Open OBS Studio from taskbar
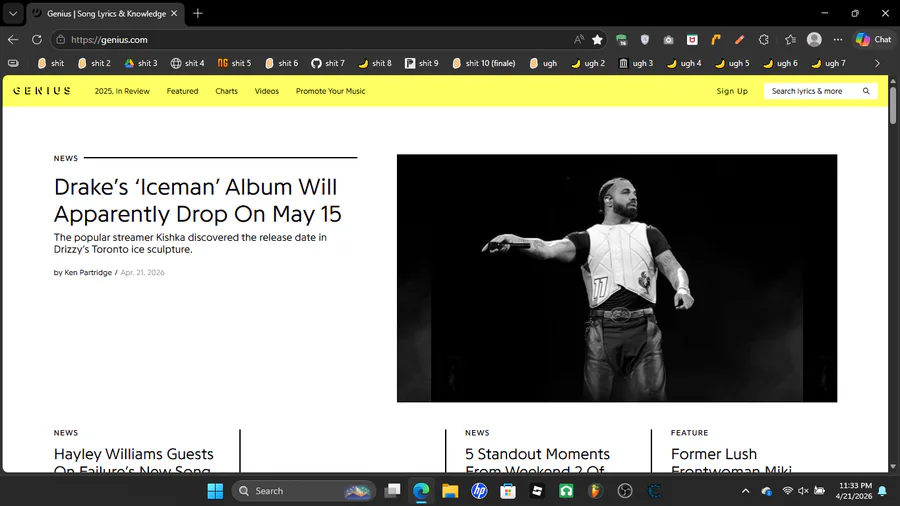The image size is (900, 506). click(x=624, y=491)
